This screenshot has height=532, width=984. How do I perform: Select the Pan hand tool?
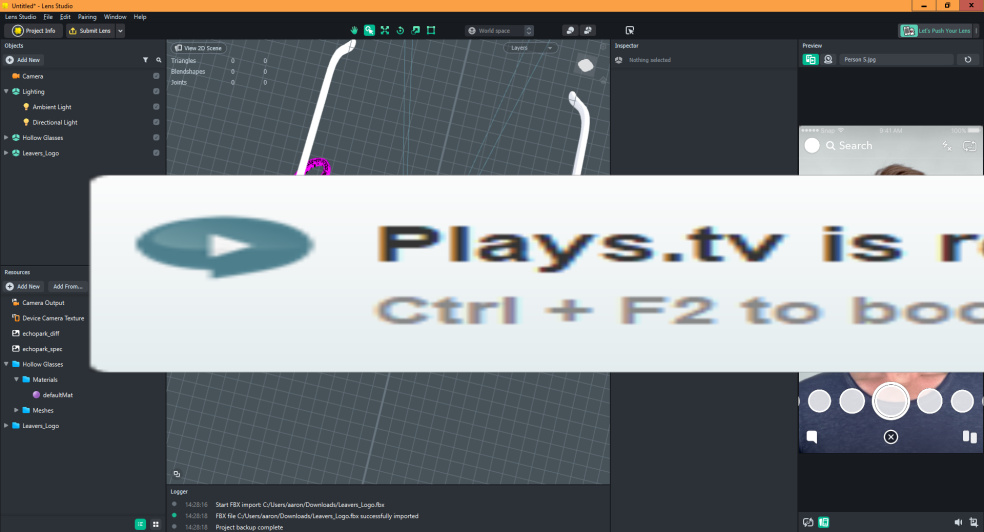(x=354, y=30)
